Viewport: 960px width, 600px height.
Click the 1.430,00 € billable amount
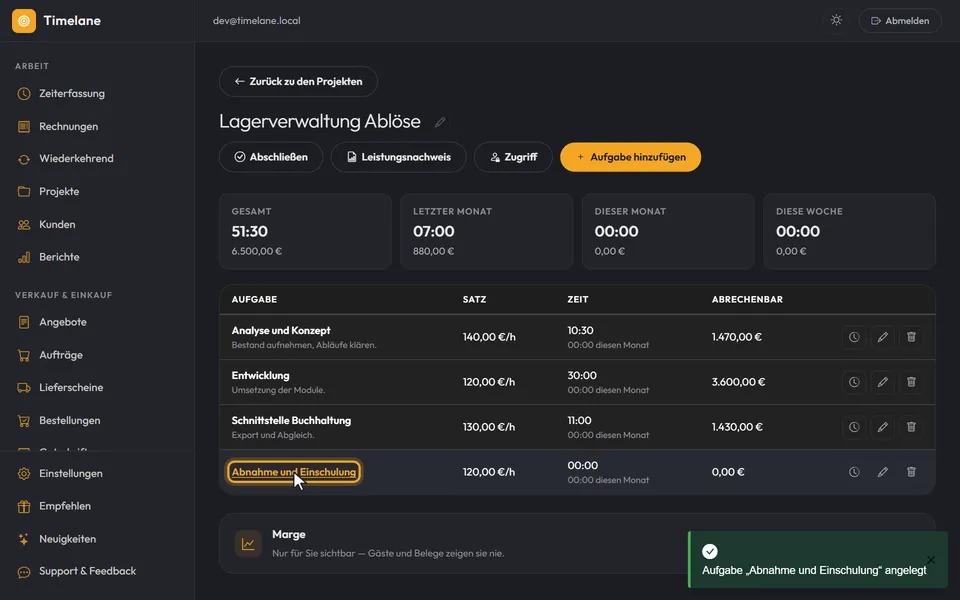[x=737, y=427]
